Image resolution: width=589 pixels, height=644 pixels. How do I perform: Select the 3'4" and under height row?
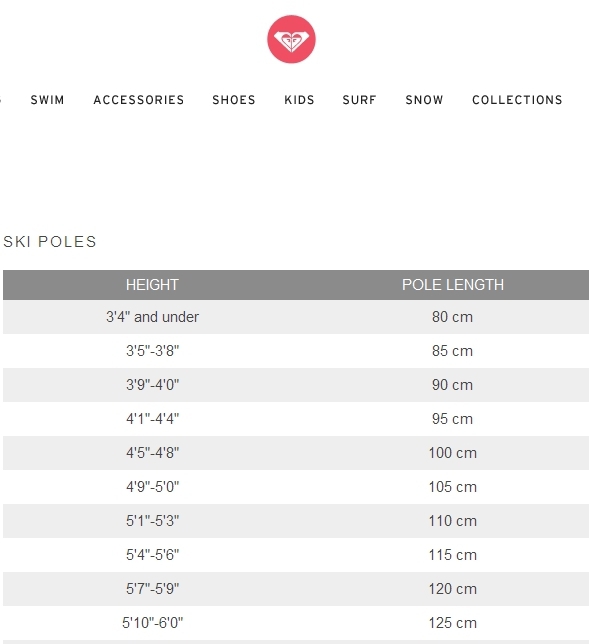[296, 317]
